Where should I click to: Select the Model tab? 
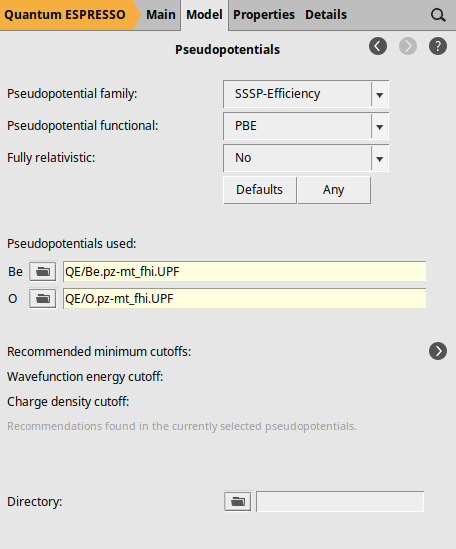[205, 15]
